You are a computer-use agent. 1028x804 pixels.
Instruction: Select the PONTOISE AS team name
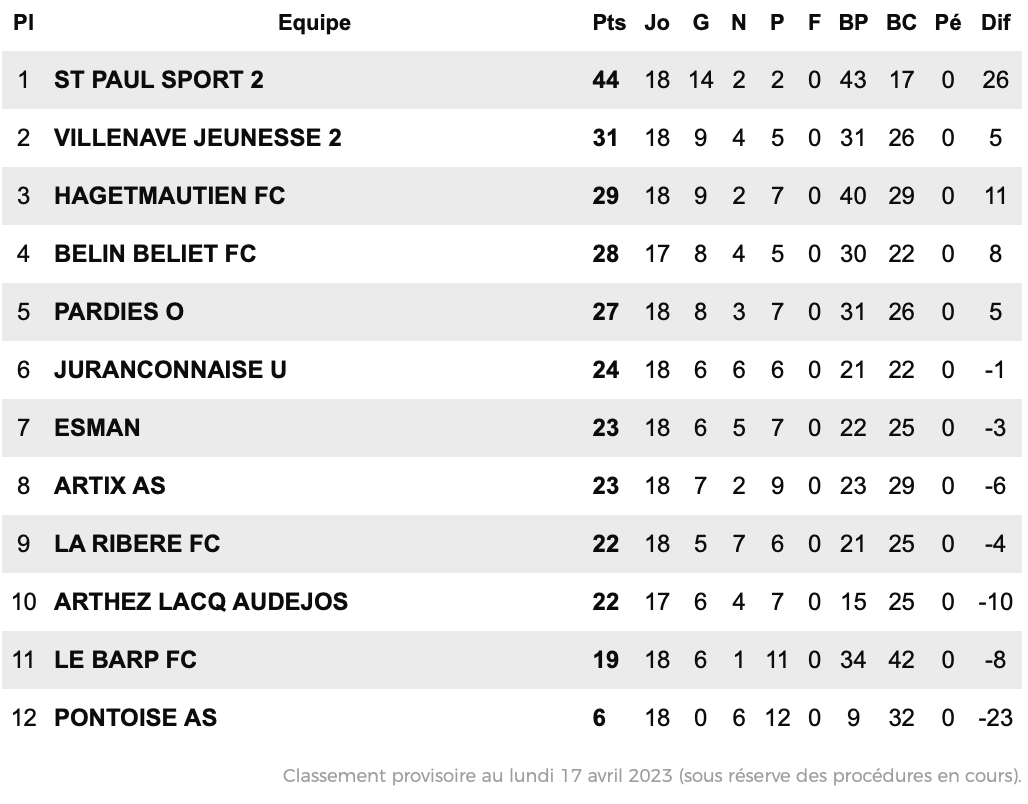point(135,717)
